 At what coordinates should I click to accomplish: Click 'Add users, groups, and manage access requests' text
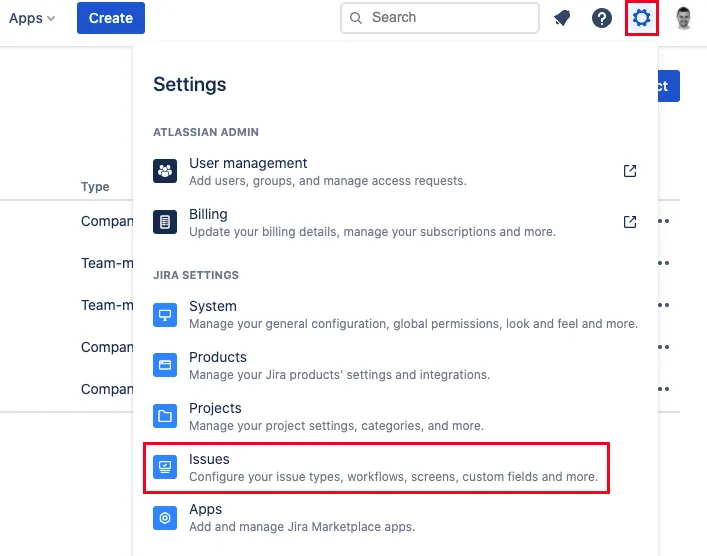[328, 181]
